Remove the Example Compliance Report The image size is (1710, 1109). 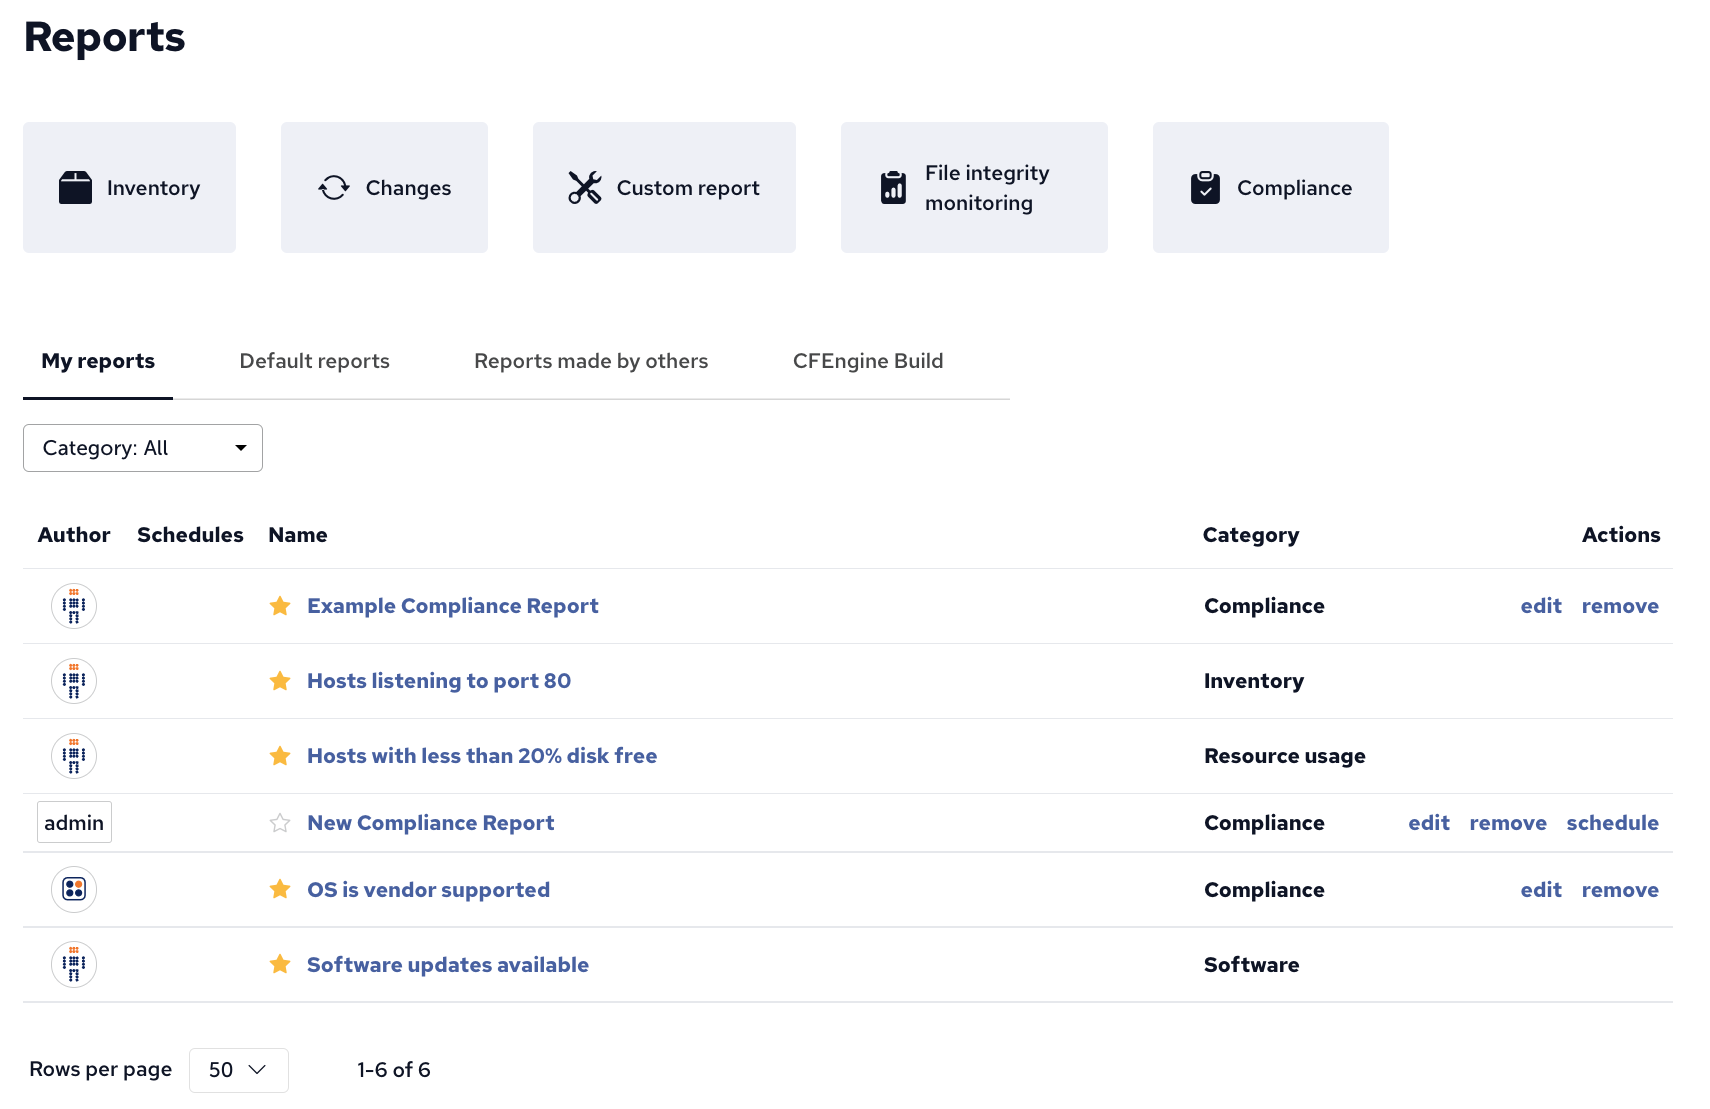[x=1620, y=606]
